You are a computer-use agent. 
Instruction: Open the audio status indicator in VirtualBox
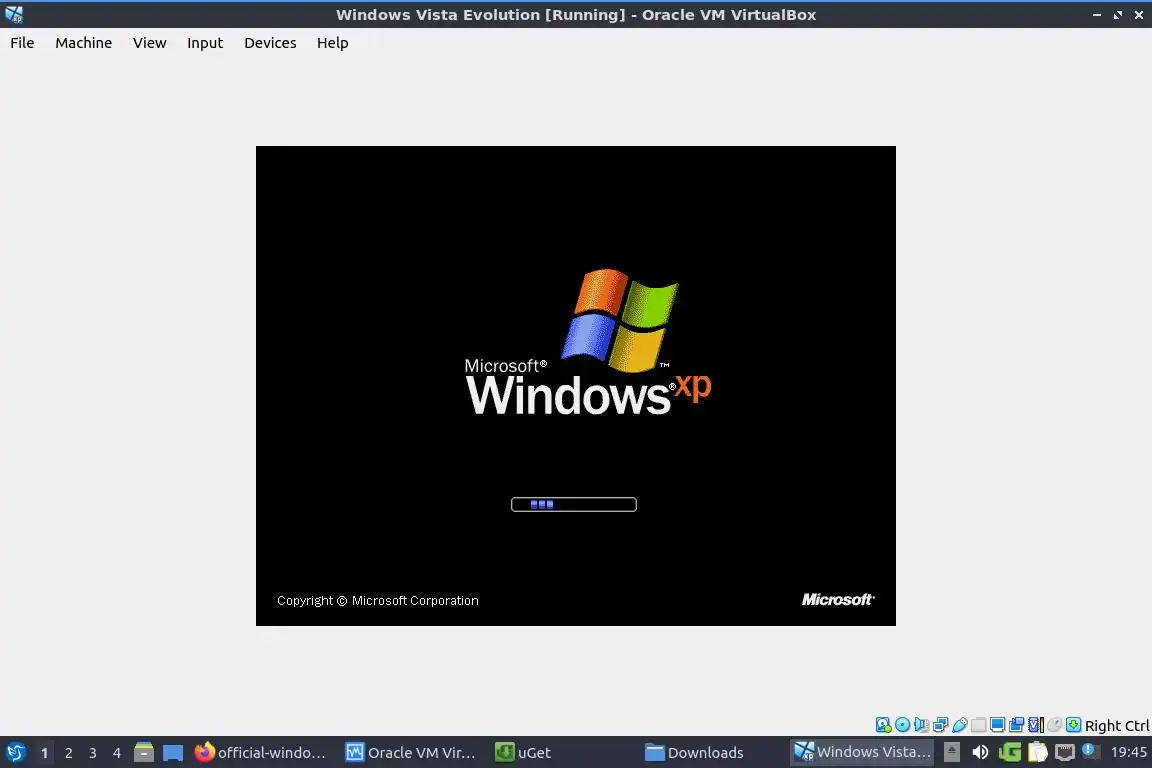921,725
